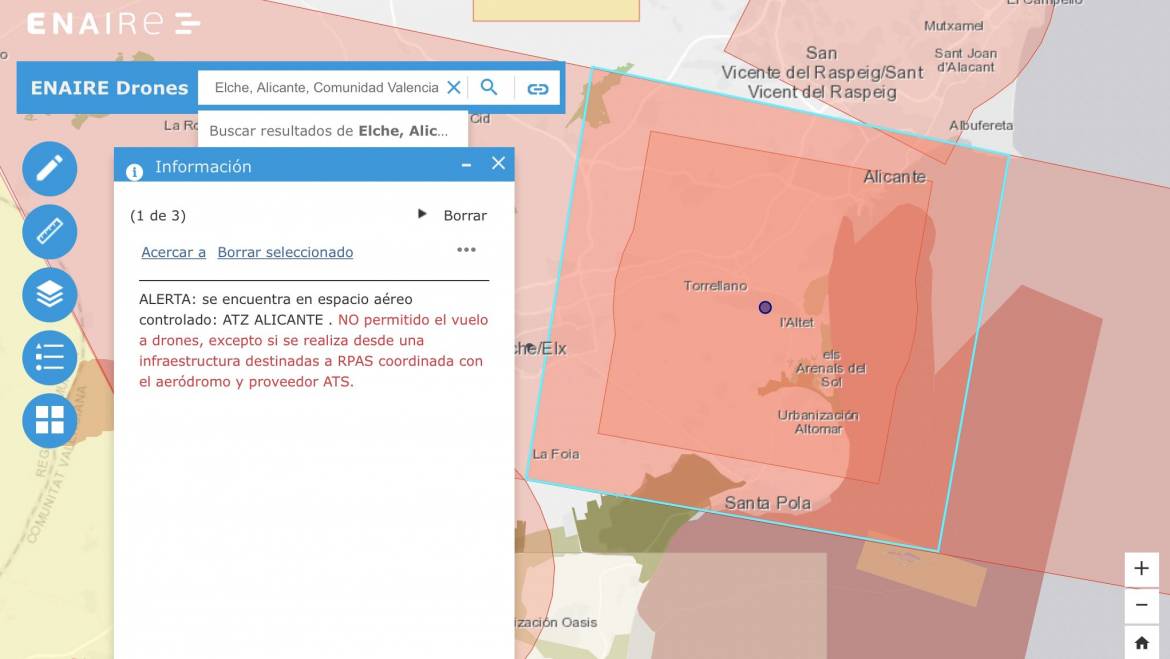Screen dimensions: 1170x659
Task: Open the map layers panel
Action: [49, 294]
